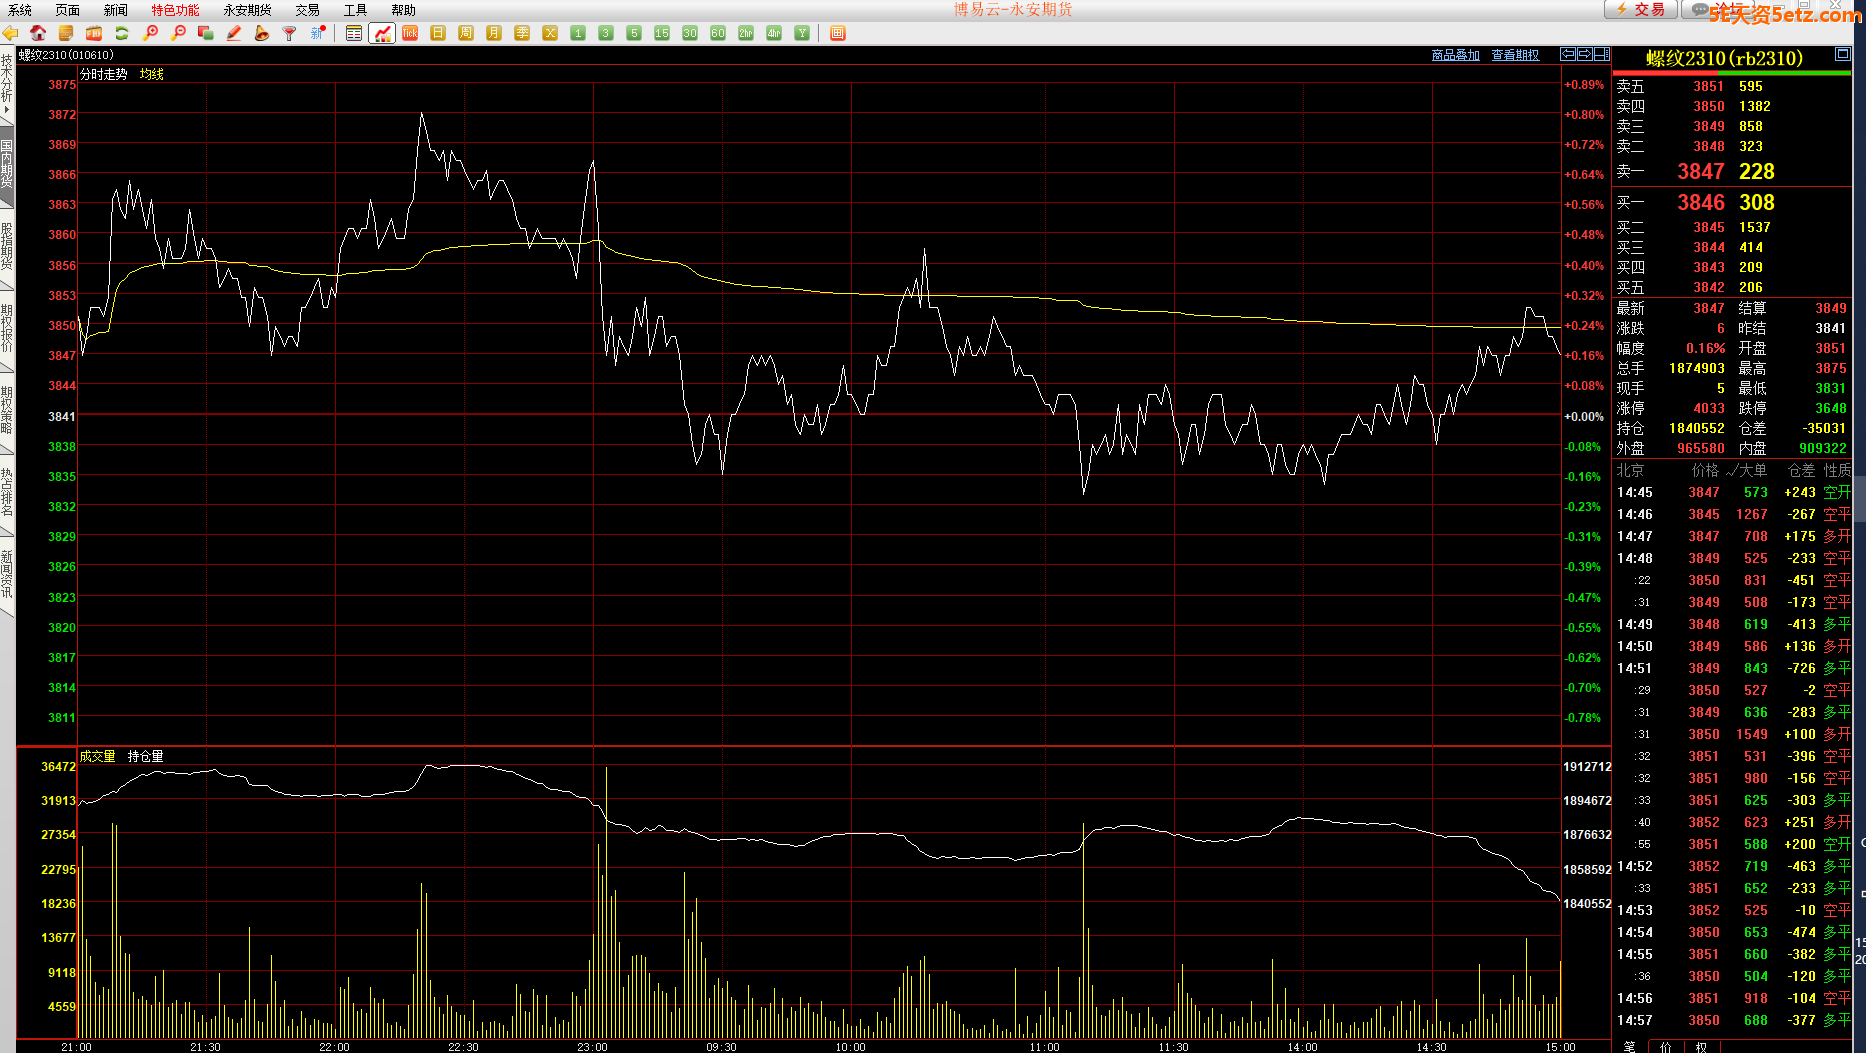This screenshot has width=1866, height=1053.
Task: Click the 持仓量 open interest legend label
Action: coord(146,756)
